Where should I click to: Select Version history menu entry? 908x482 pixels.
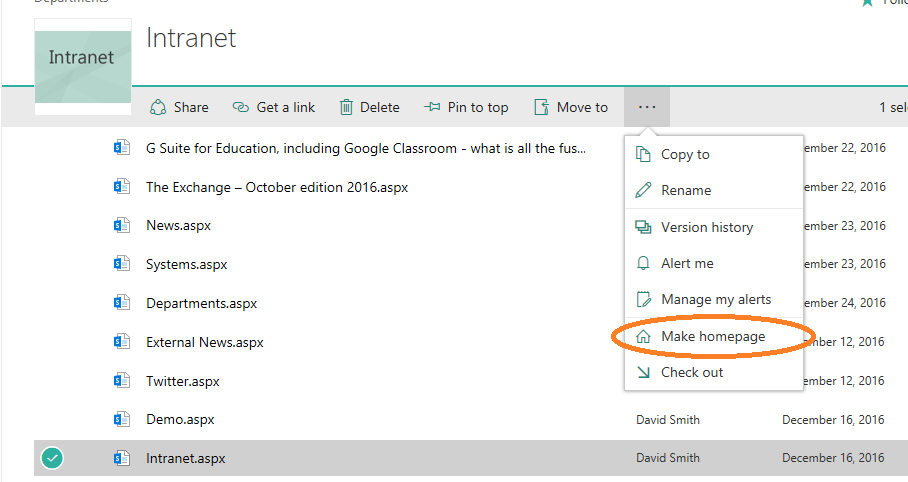coord(713,227)
